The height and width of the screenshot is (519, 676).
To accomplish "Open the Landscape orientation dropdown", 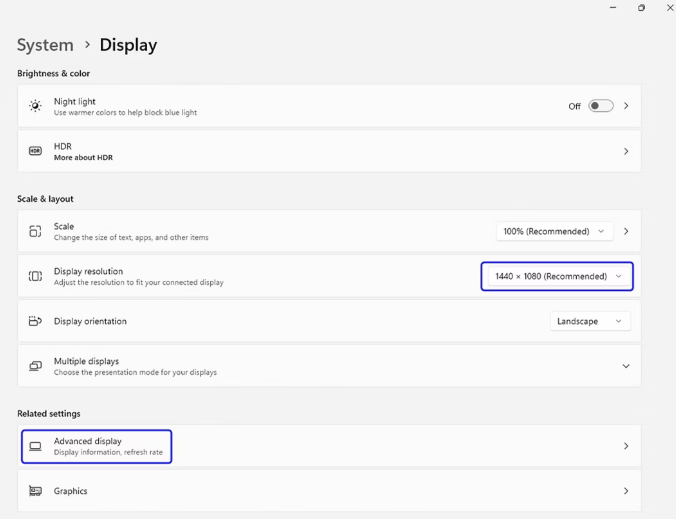I will (x=590, y=321).
